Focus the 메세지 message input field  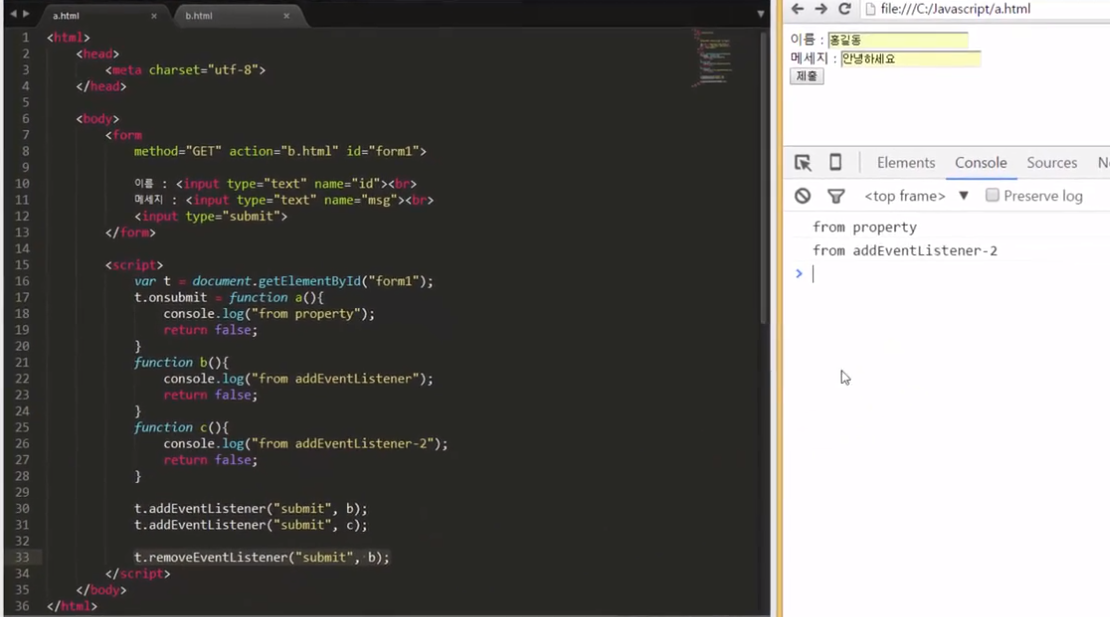910,59
